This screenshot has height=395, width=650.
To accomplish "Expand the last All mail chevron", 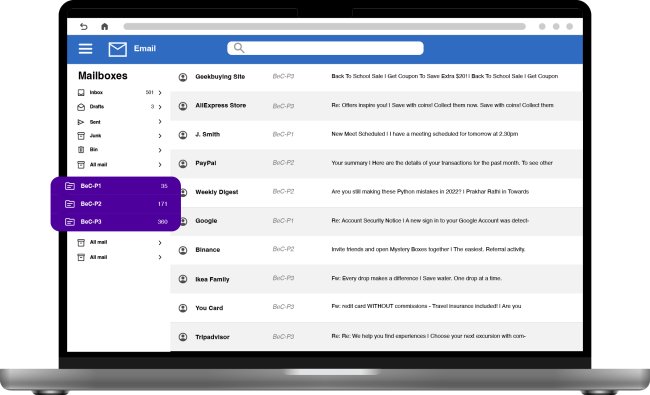I will click(x=160, y=257).
